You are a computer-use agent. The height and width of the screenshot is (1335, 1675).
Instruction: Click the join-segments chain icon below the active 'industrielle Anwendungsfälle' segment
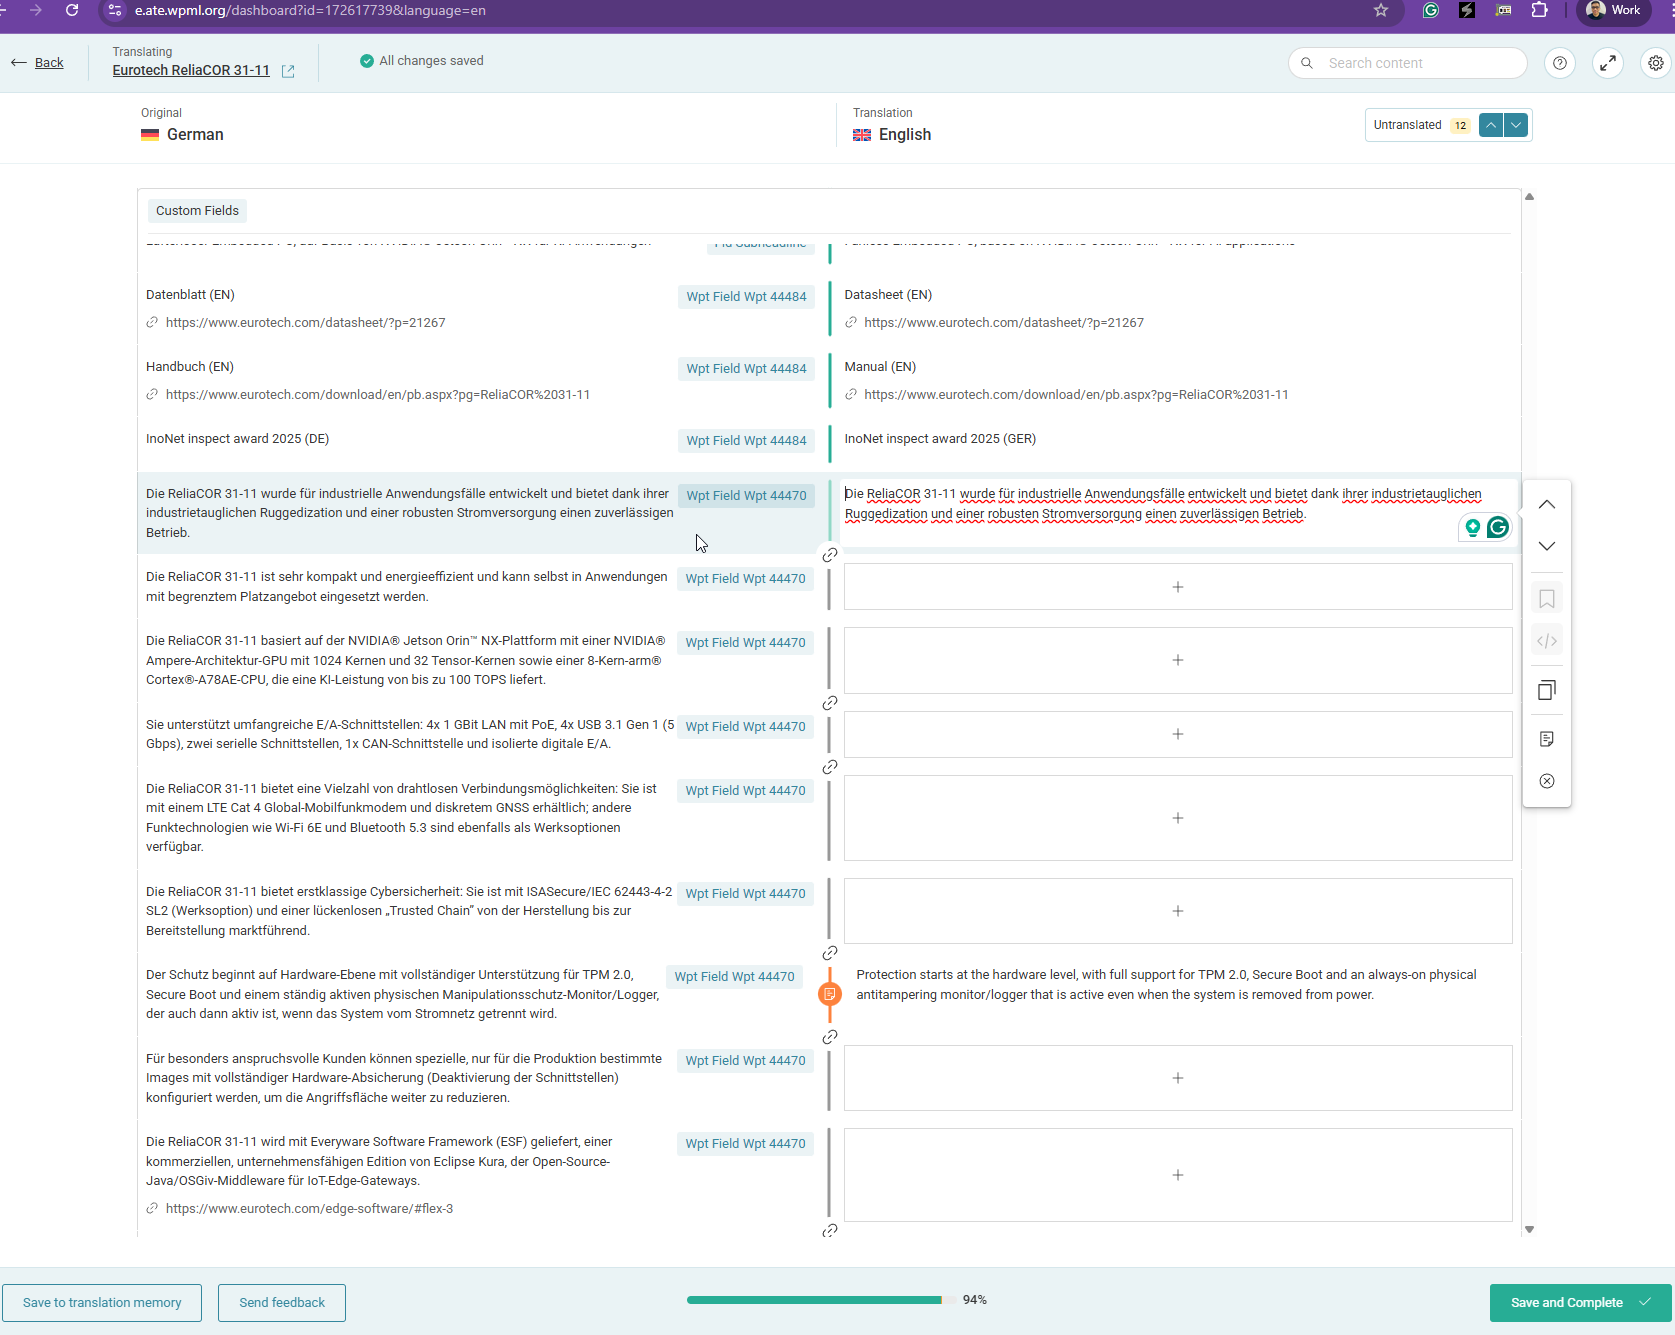pyautogui.click(x=830, y=555)
